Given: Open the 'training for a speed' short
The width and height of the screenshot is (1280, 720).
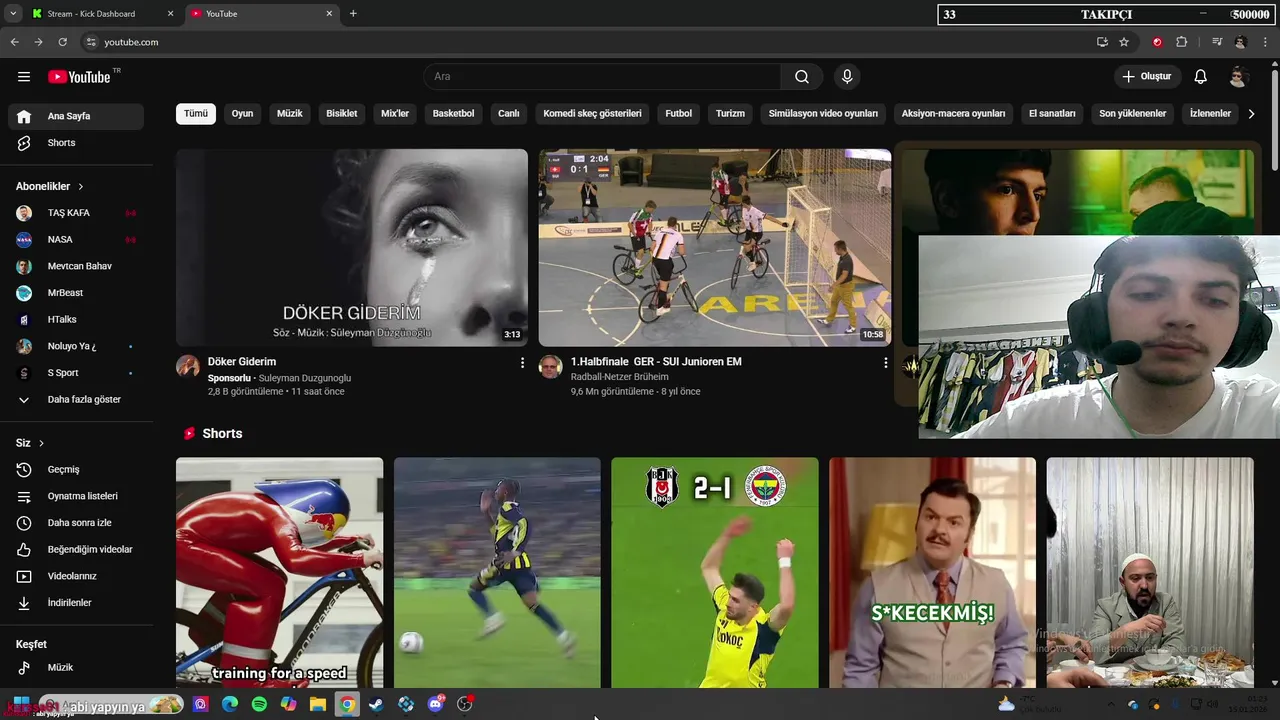Looking at the screenshot, I should click(x=279, y=573).
